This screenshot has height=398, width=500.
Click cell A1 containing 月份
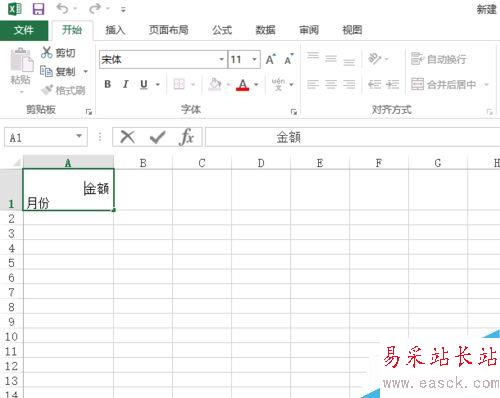point(68,189)
